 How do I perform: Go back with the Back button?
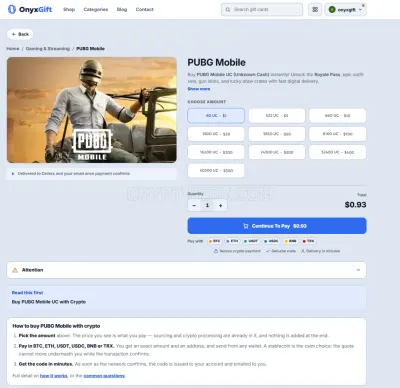[20, 34]
